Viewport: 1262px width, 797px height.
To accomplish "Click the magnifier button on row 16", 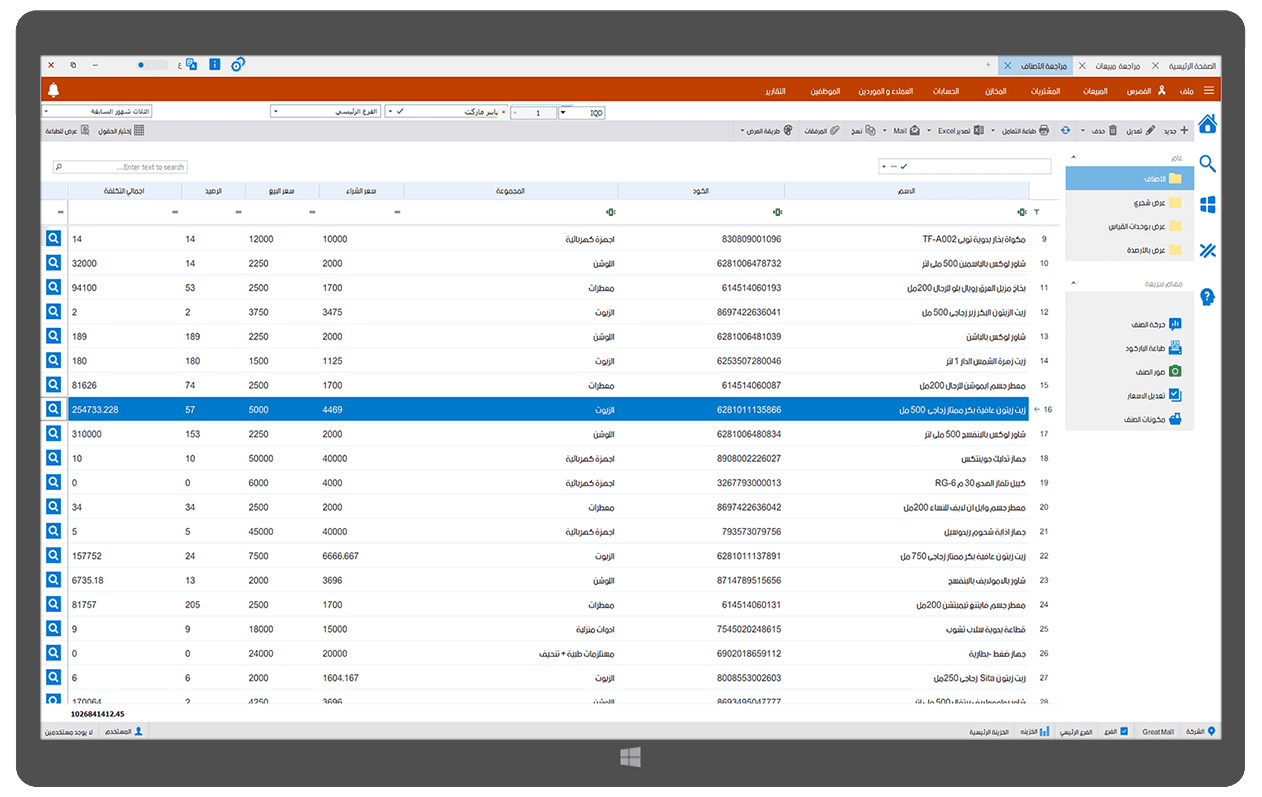I will pos(54,409).
